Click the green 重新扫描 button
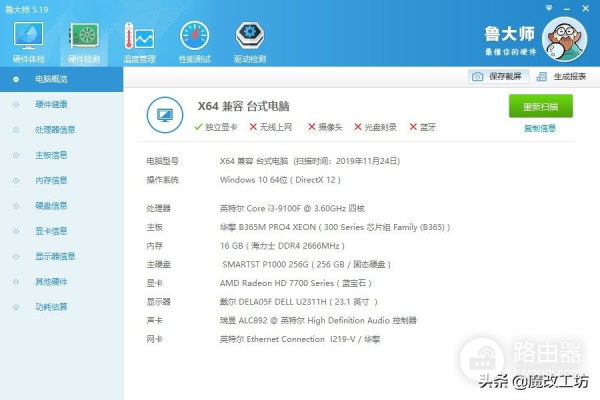Screen dimensions: 600x400 click(541, 106)
